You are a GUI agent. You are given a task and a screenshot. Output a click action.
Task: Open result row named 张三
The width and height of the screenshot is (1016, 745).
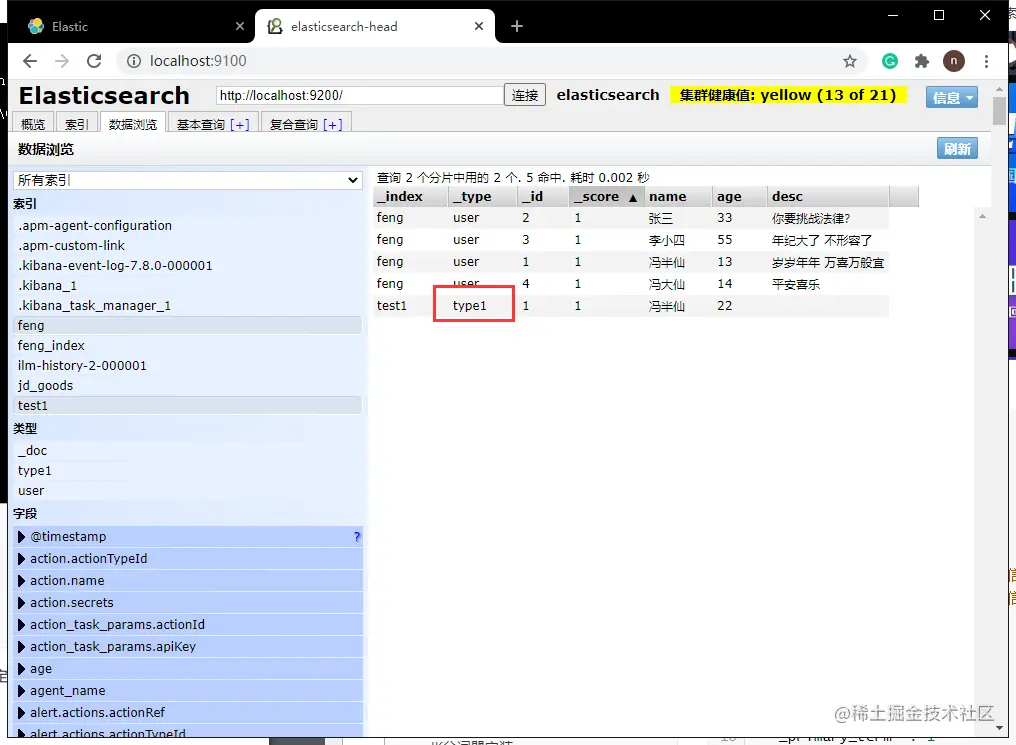coord(631,218)
